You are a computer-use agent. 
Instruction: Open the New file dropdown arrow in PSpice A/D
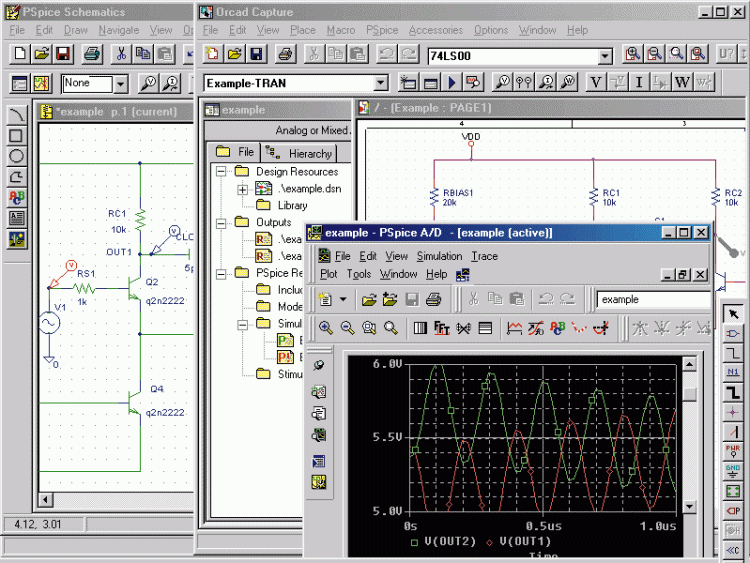tap(343, 299)
